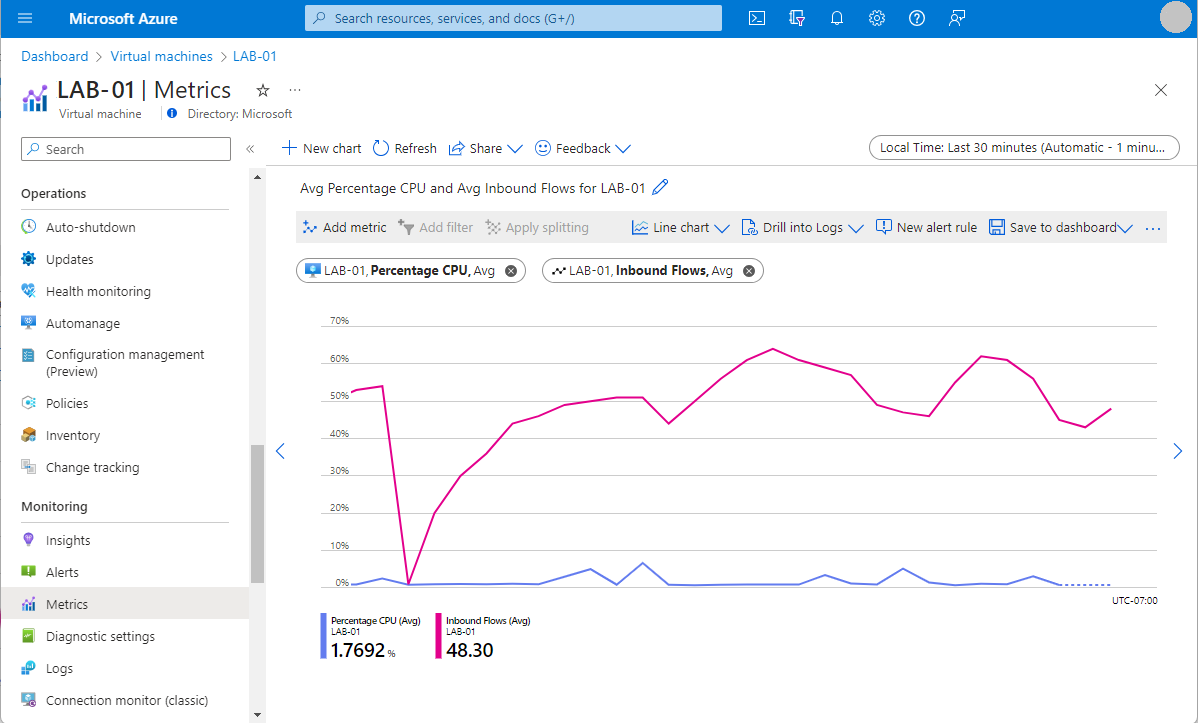Screen dimensions: 1198x723
Task: Collapse the sidebar with the double chevron
Action: click(x=250, y=149)
